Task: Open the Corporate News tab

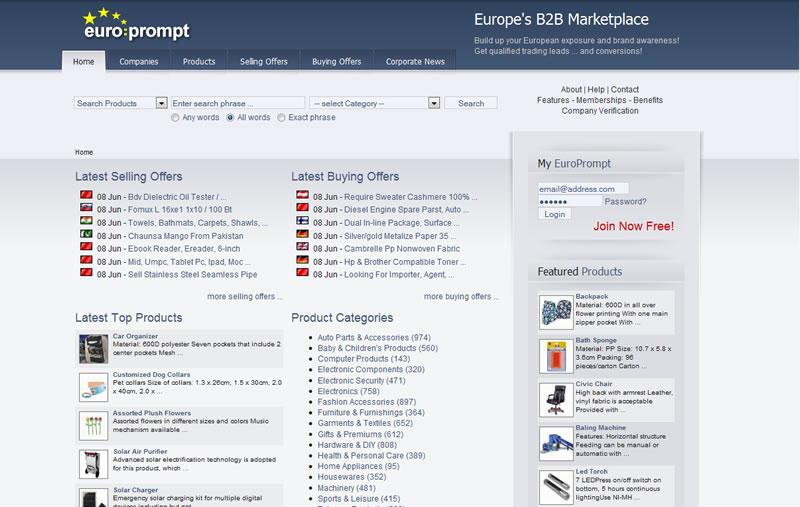Action: 415,62
